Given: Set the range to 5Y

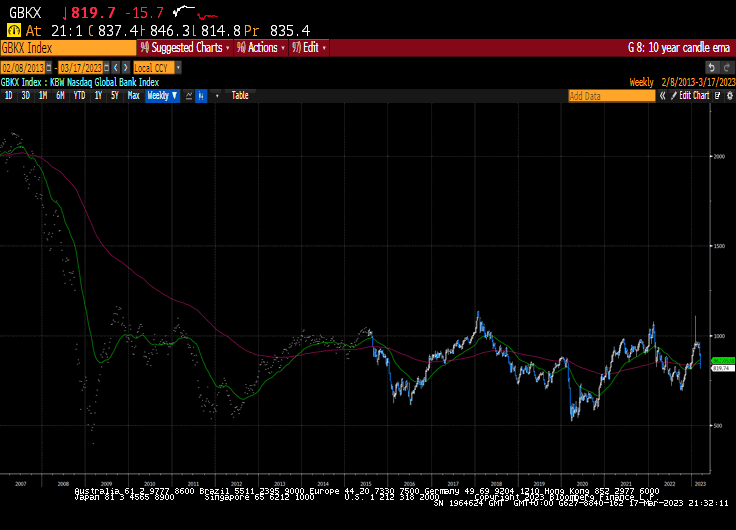Looking at the screenshot, I should pyautogui.click(x=115, y=96).
